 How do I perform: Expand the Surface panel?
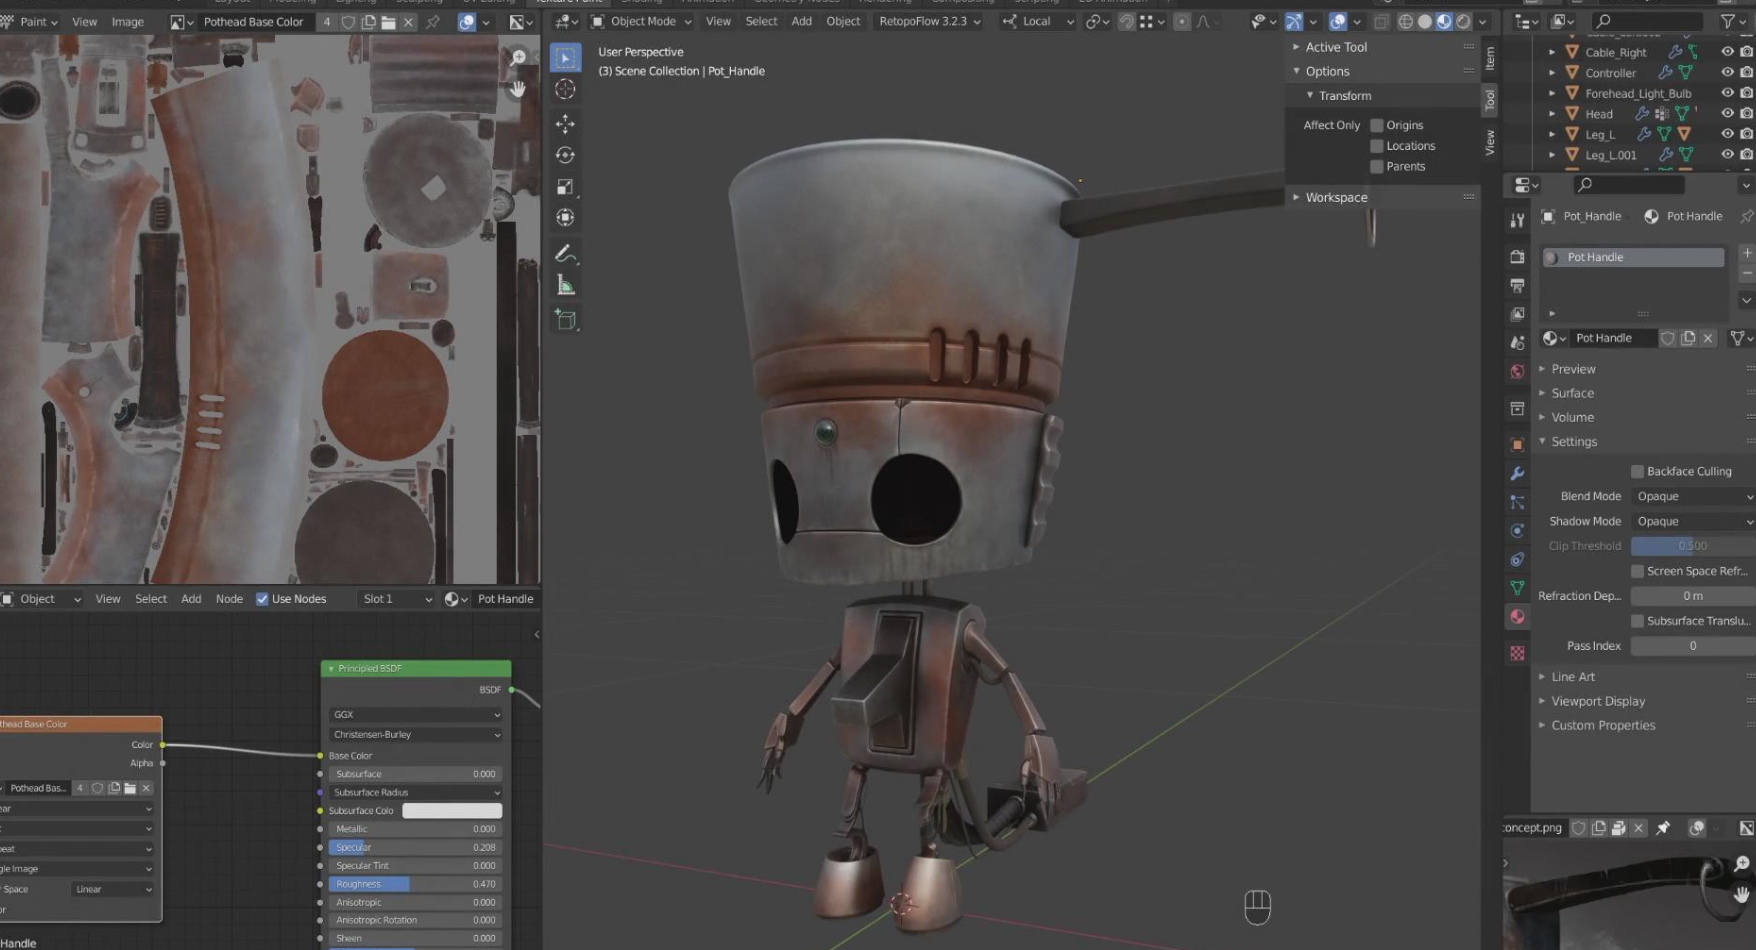tap(1572, 393)
